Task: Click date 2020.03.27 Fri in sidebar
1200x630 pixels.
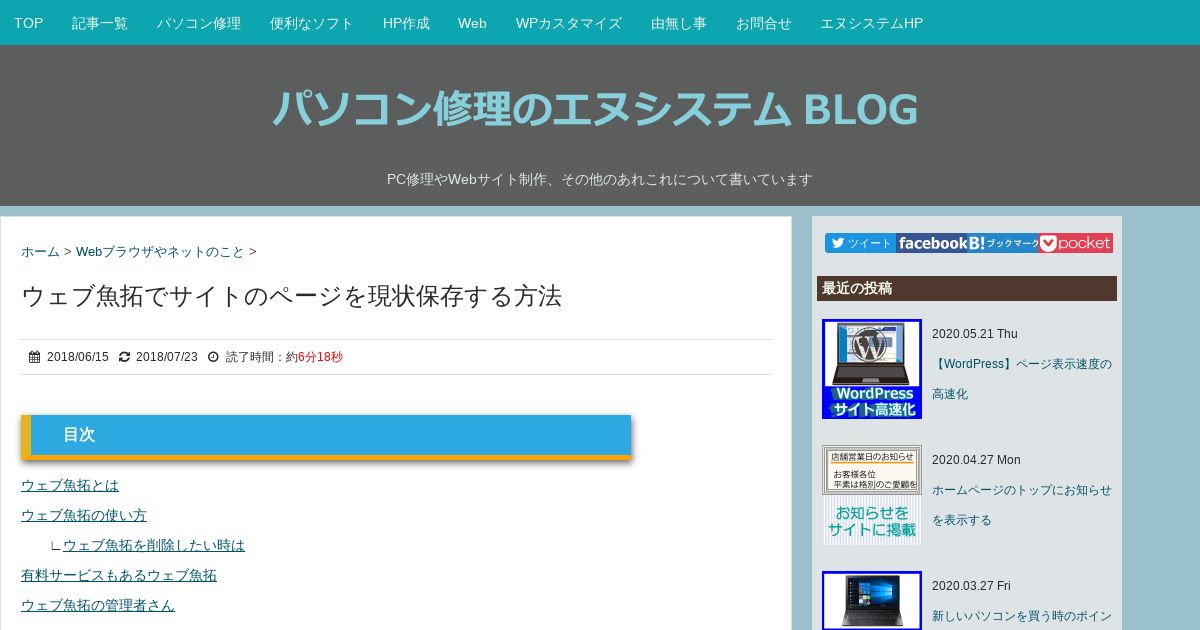Action: (x=971, y=586)
